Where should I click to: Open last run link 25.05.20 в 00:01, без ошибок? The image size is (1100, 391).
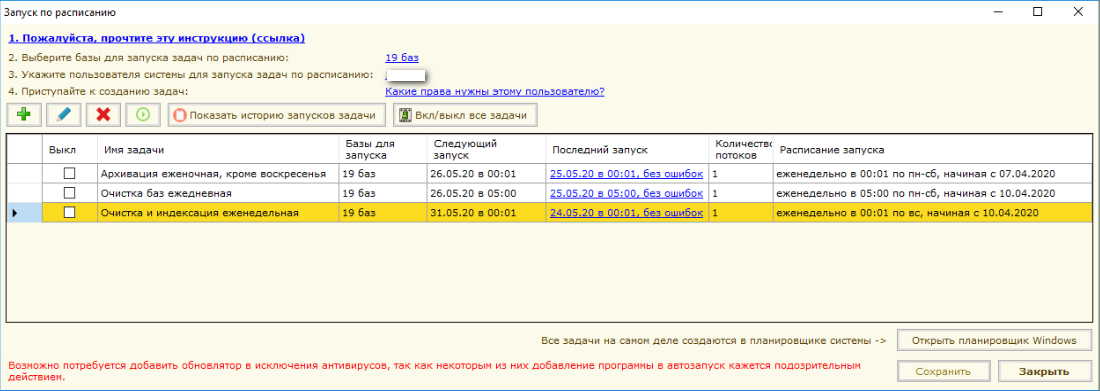(626, 173)
